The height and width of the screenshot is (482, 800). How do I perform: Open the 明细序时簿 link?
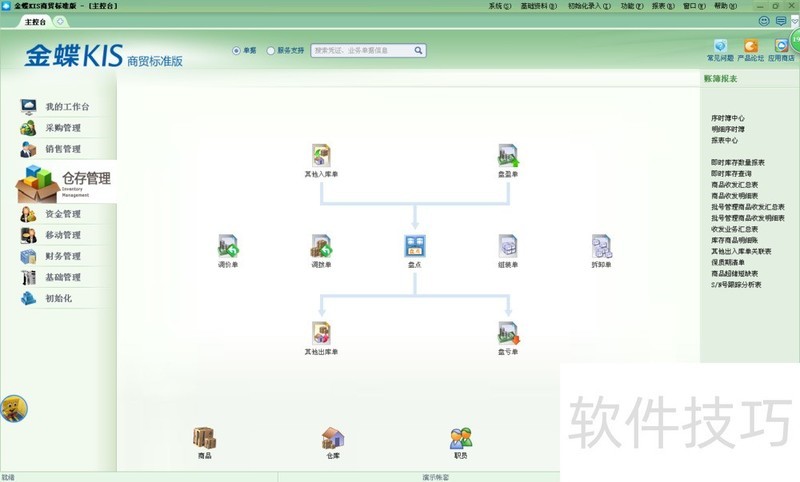pos(728,129)
